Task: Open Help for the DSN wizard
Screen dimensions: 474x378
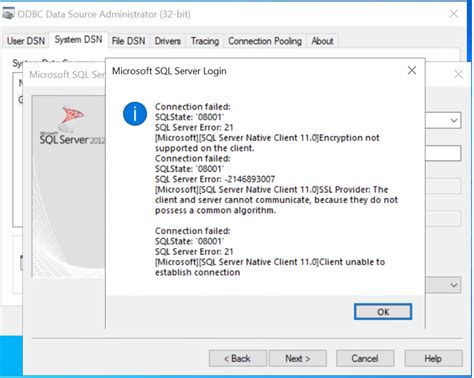Action: click(433, 358)
